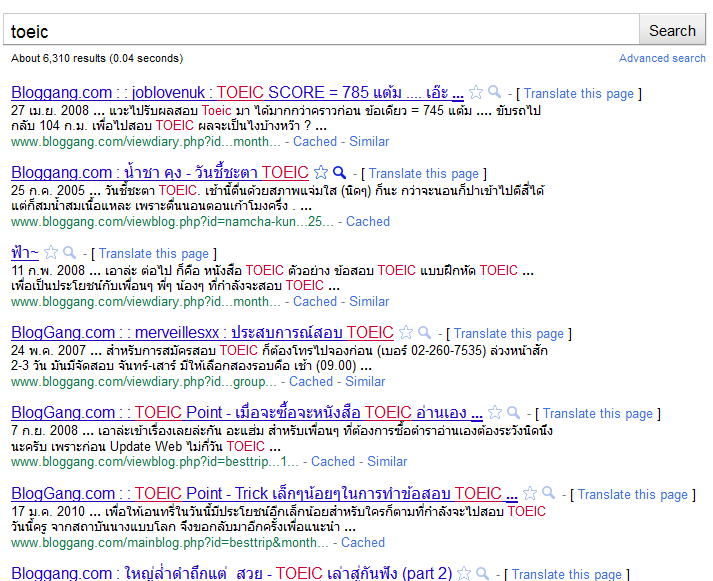Open Bloggang น้ำชา คุง TOEIC result
Viewport: 713px width, 581px height.
pos(160,172)
